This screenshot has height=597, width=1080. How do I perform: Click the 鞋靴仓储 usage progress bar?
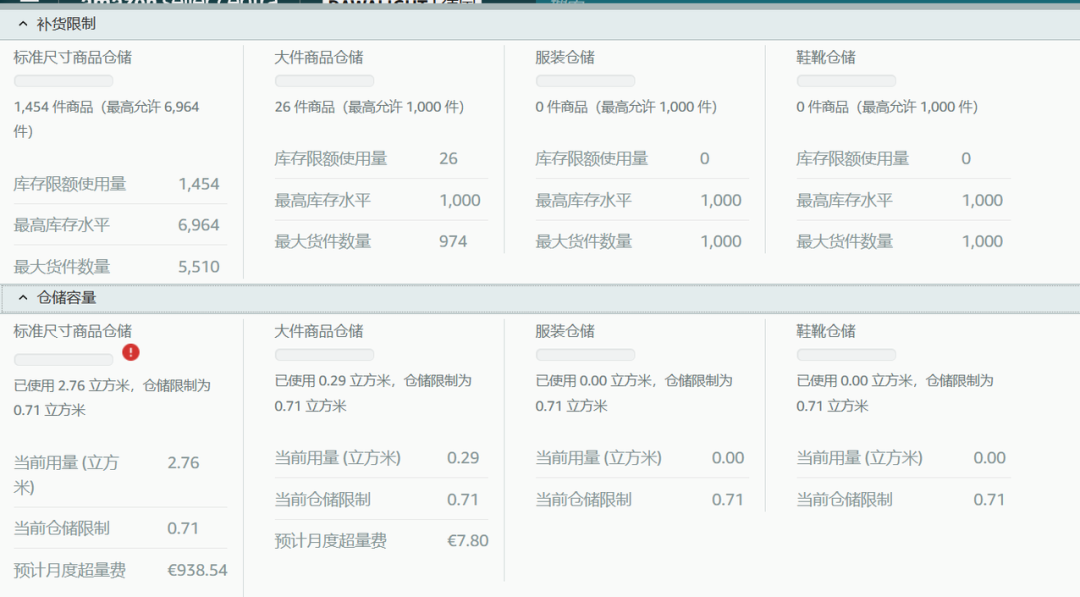point(846,355)
